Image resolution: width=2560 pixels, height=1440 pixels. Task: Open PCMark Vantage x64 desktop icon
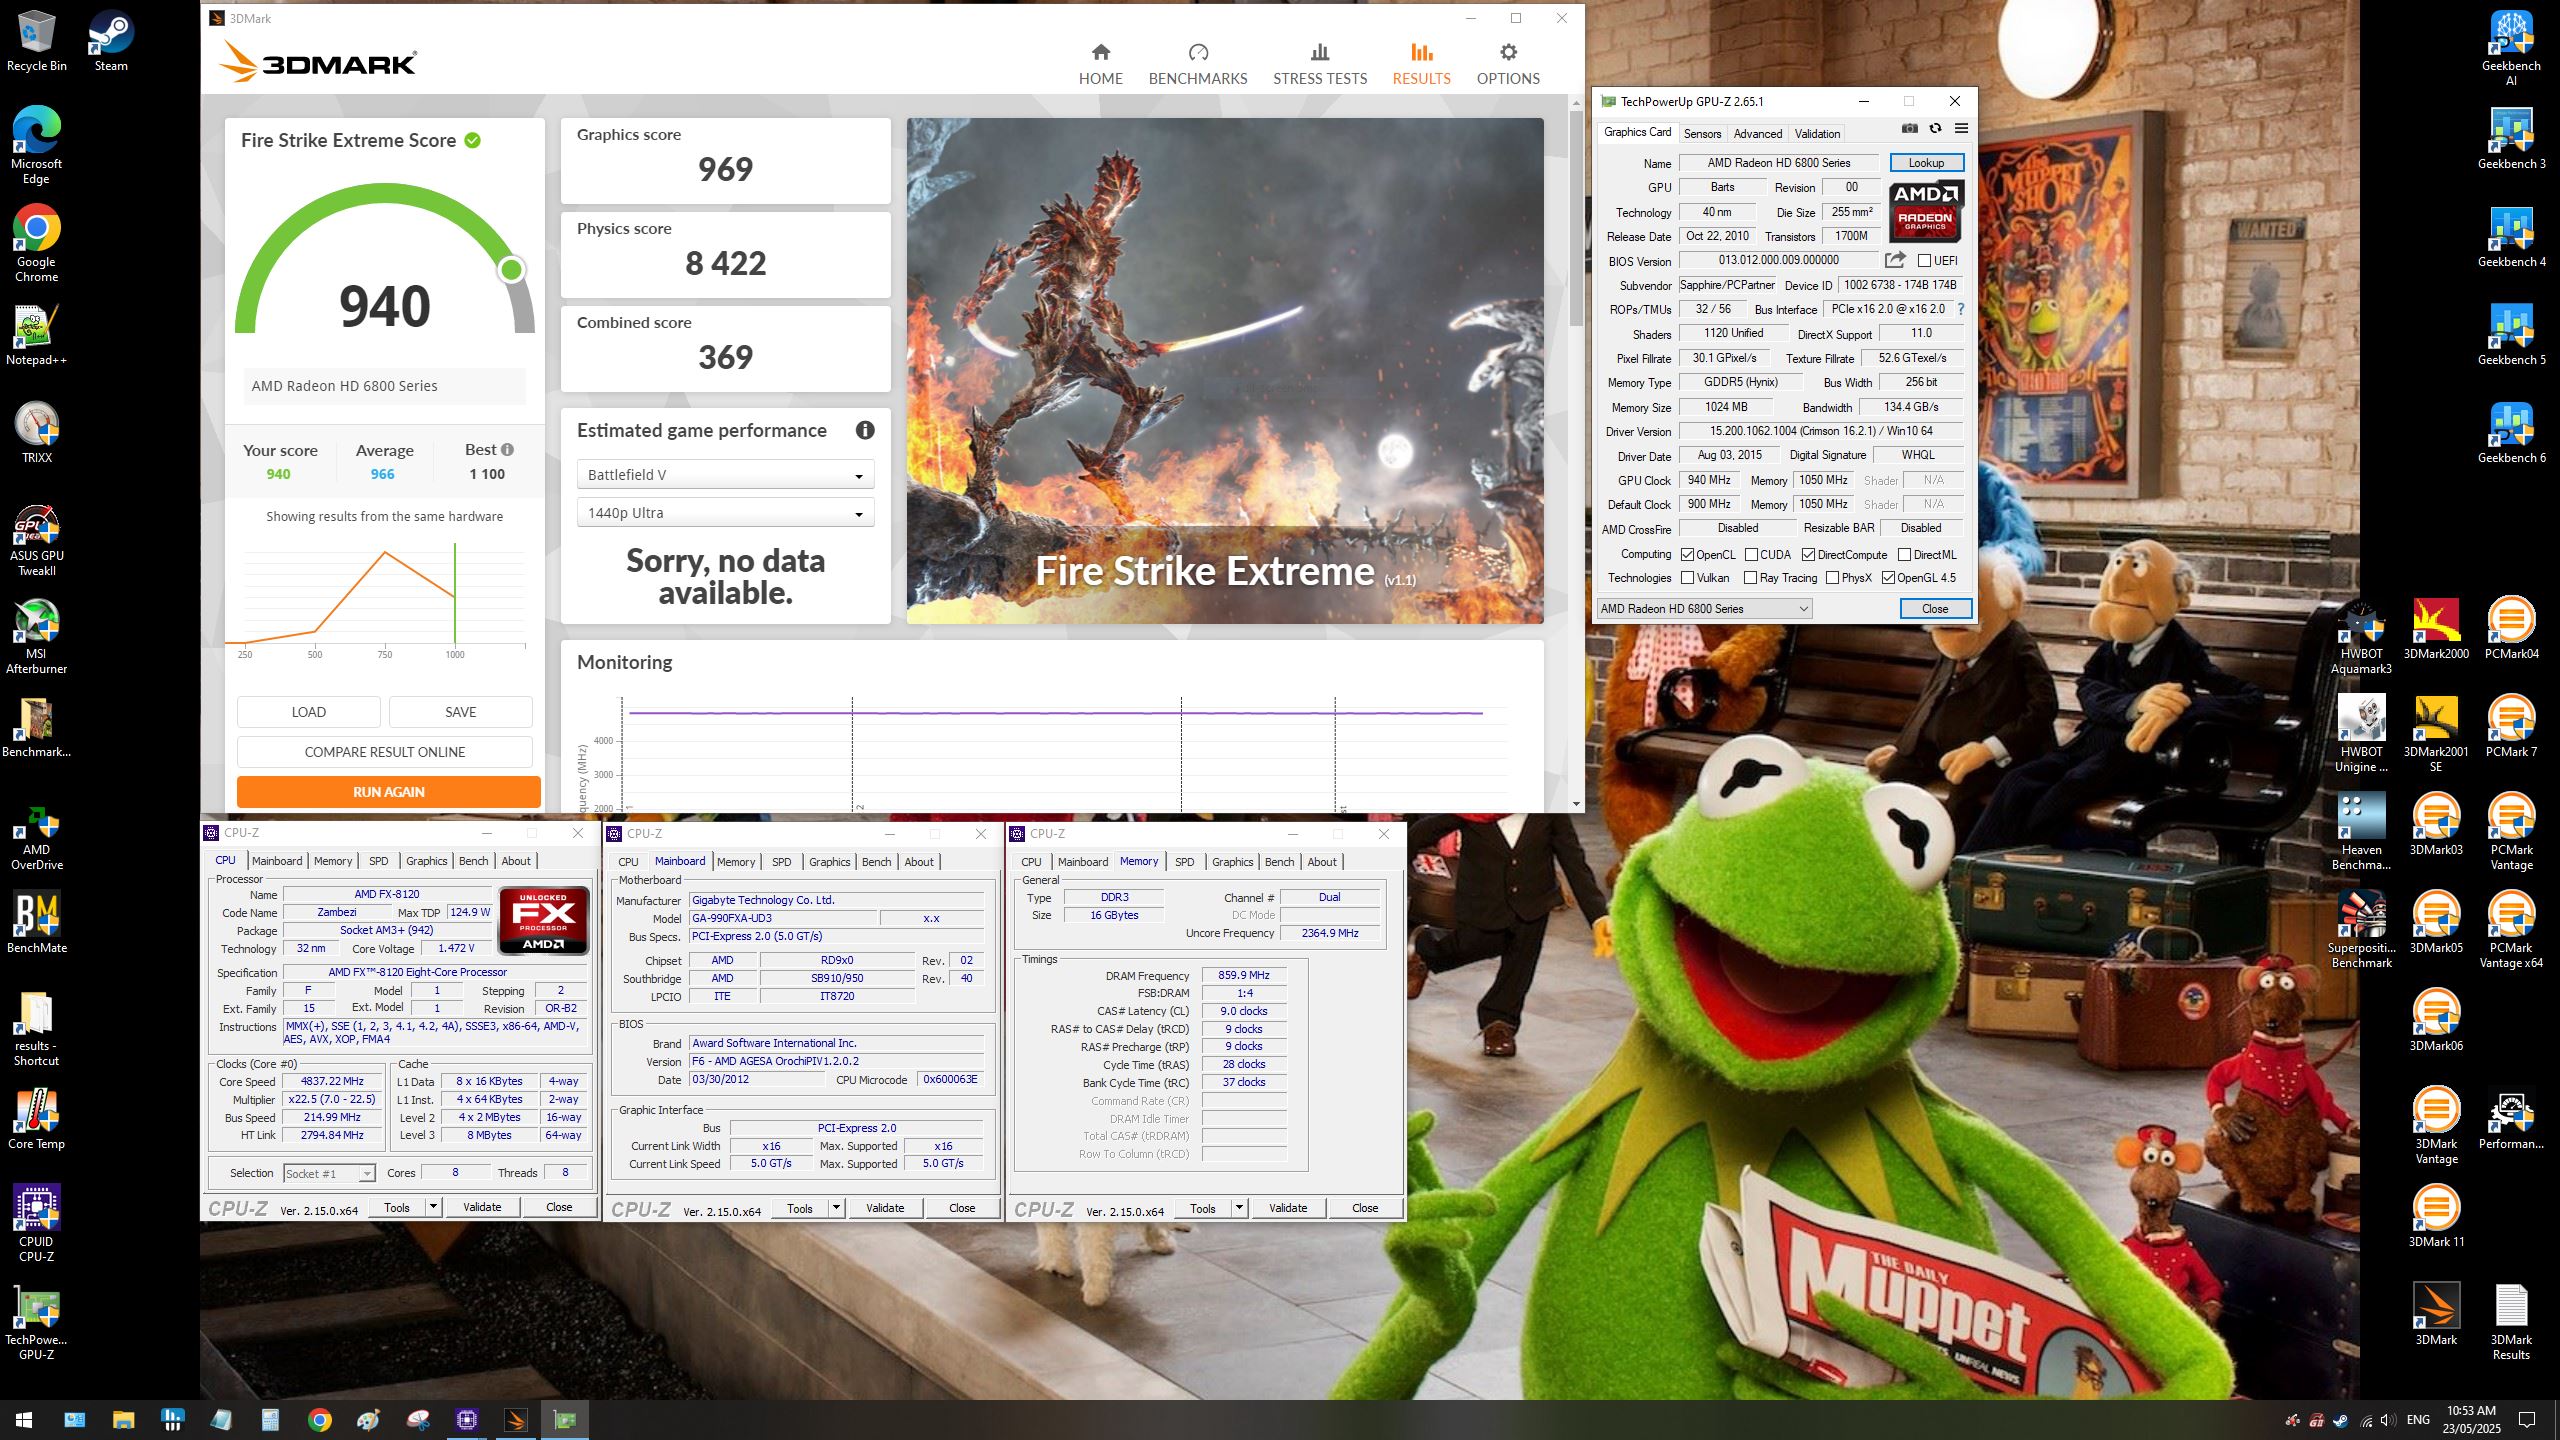[2511, 930]
